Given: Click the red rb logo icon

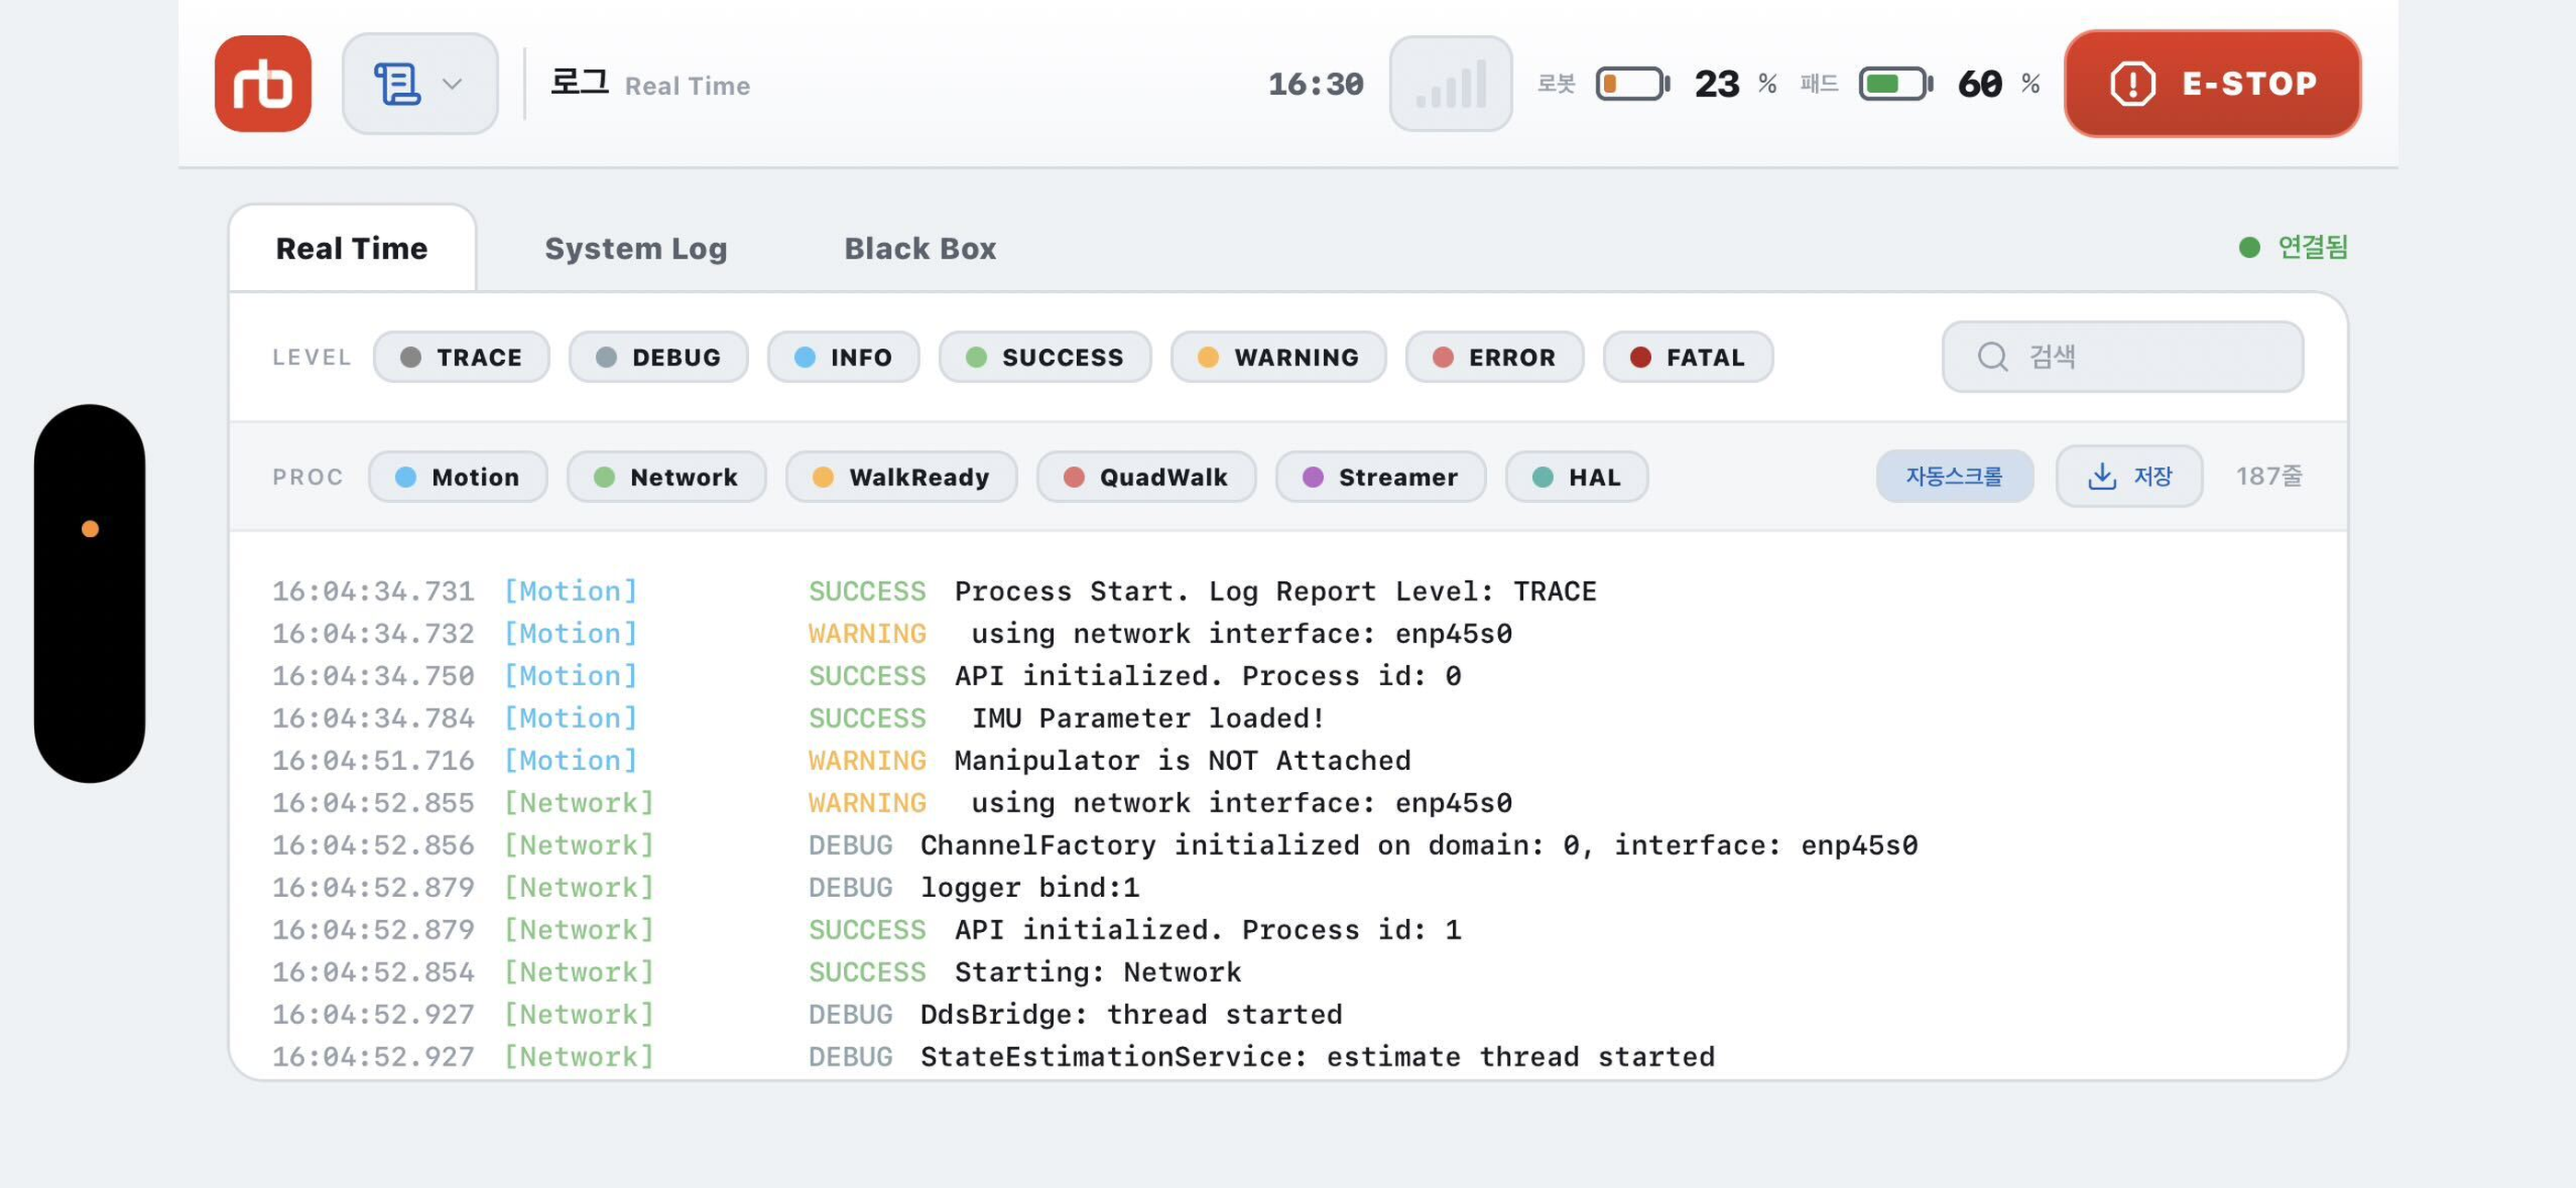Looking at the screenshot, I should [263, 84].
